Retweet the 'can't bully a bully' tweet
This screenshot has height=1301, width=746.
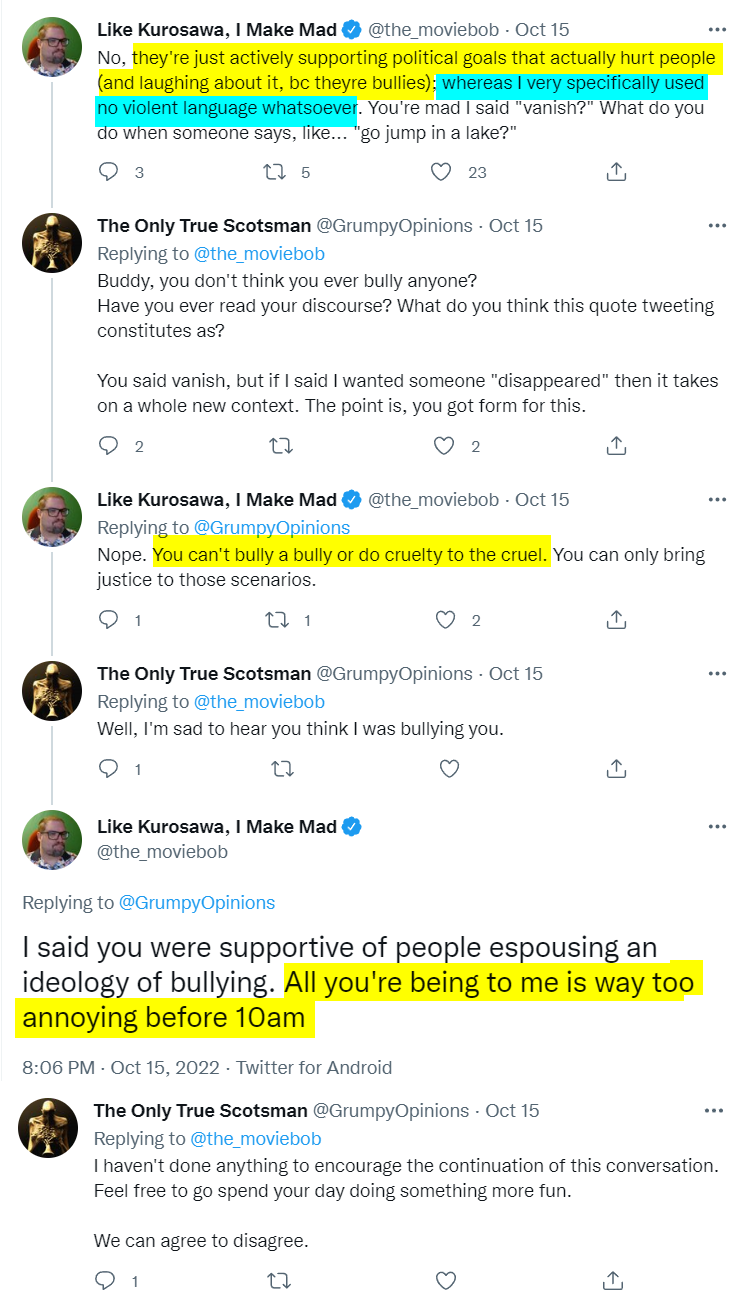click(x=278, y=620)
